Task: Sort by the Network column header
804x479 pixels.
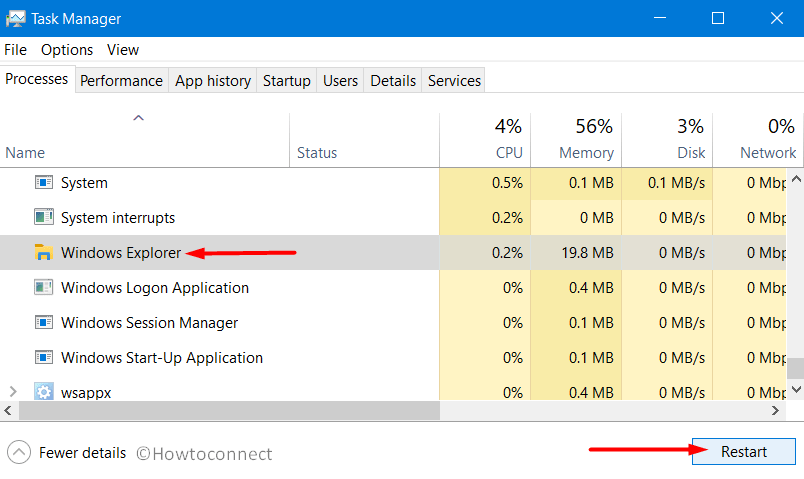Action: click(x=758, y=140)
